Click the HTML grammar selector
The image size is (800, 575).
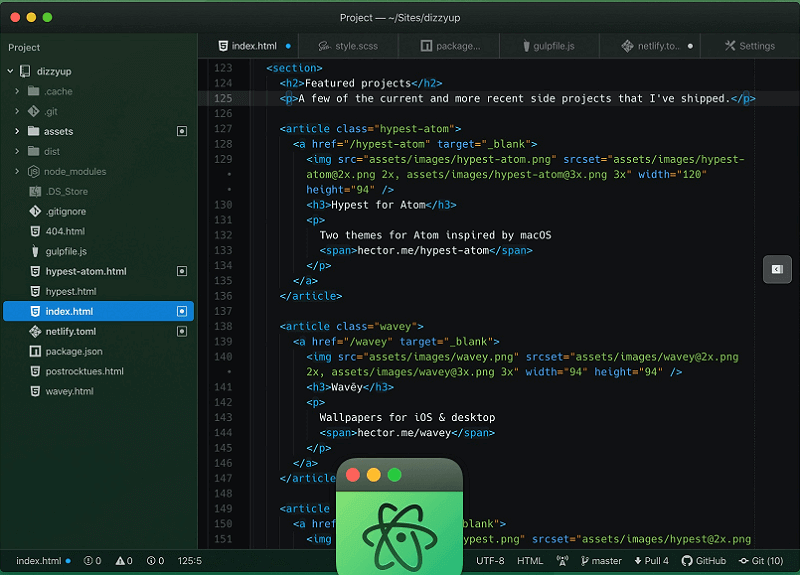[529, 561]
